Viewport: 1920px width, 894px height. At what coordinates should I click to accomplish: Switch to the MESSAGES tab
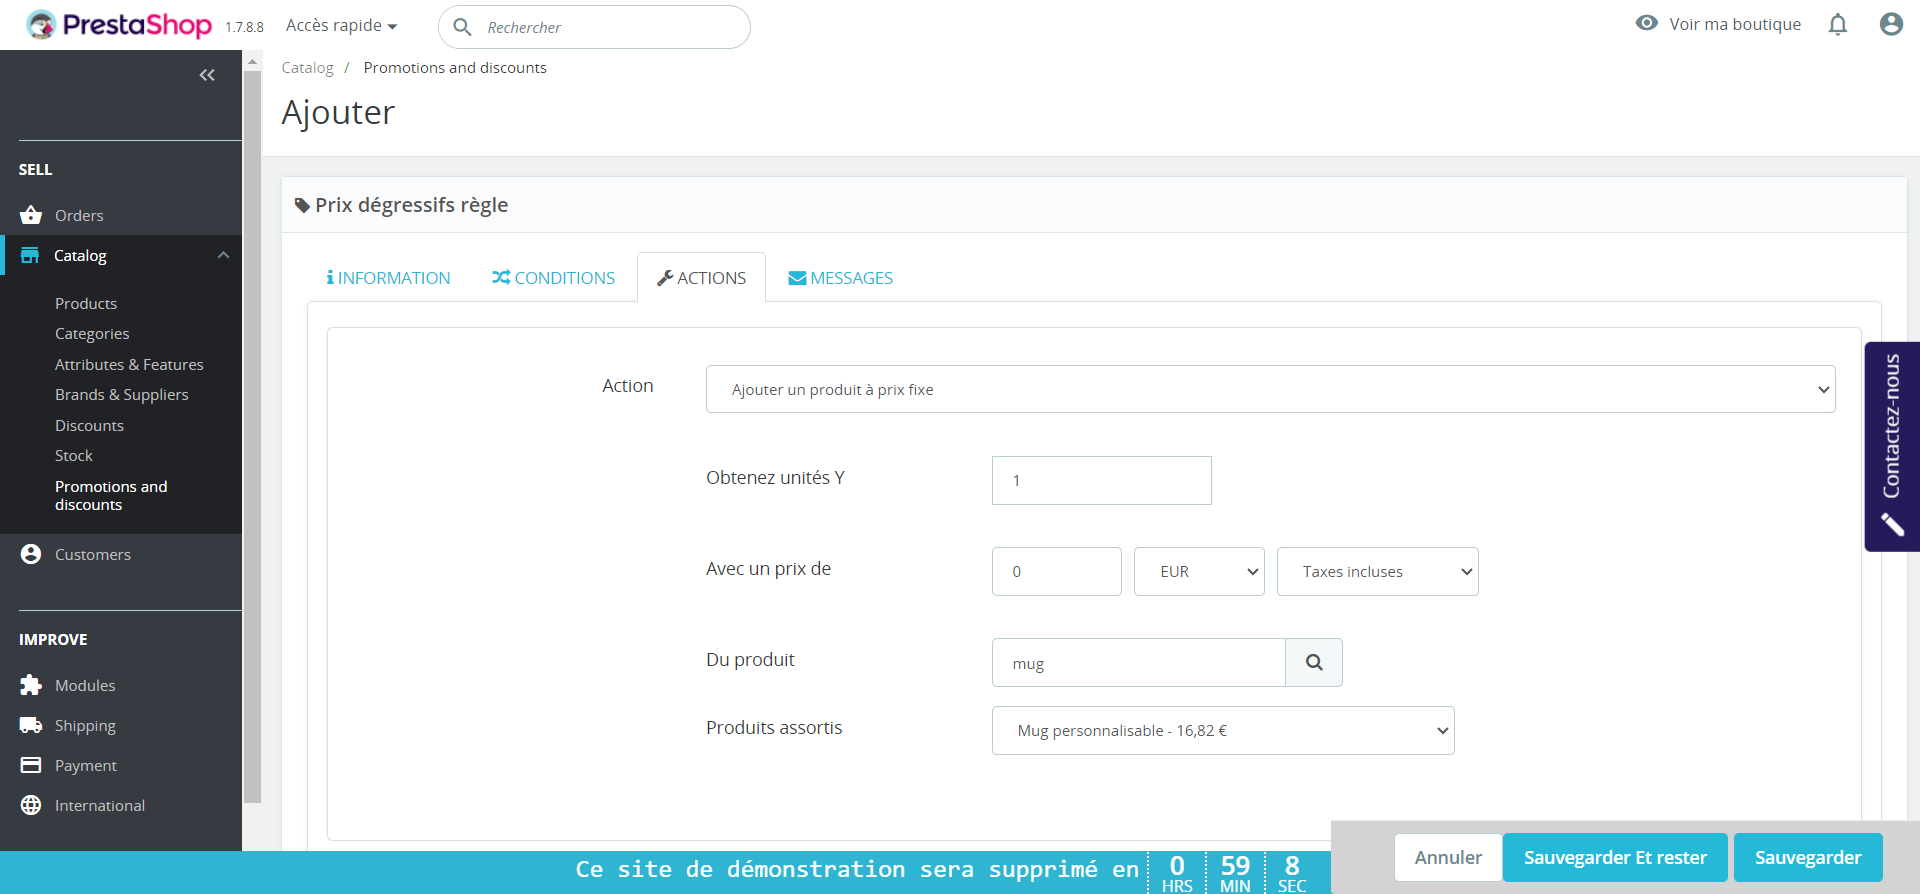840,278
